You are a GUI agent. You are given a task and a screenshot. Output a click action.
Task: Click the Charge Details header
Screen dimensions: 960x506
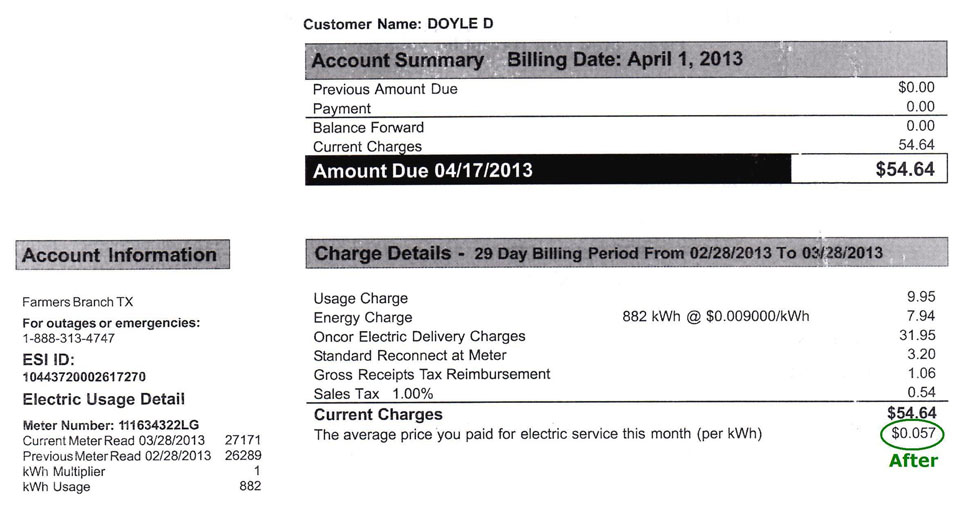[626, 253]
